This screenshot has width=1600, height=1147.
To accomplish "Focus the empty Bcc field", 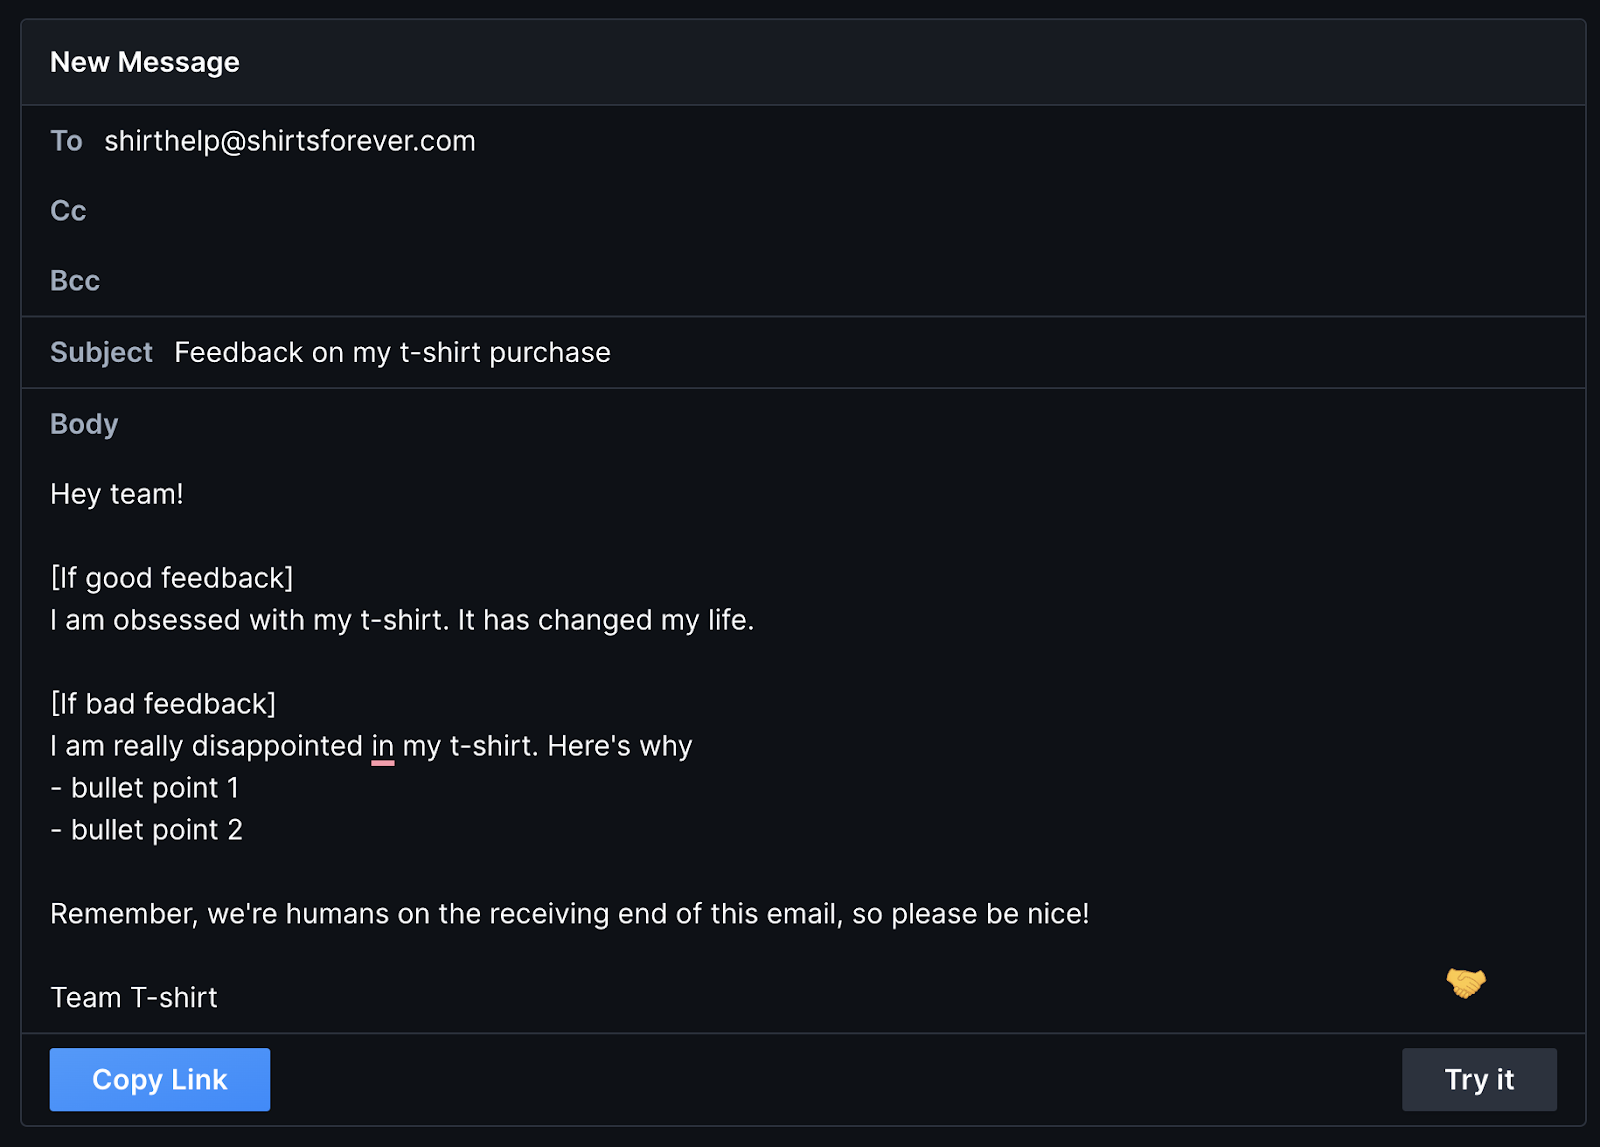I will coord(800,281).
